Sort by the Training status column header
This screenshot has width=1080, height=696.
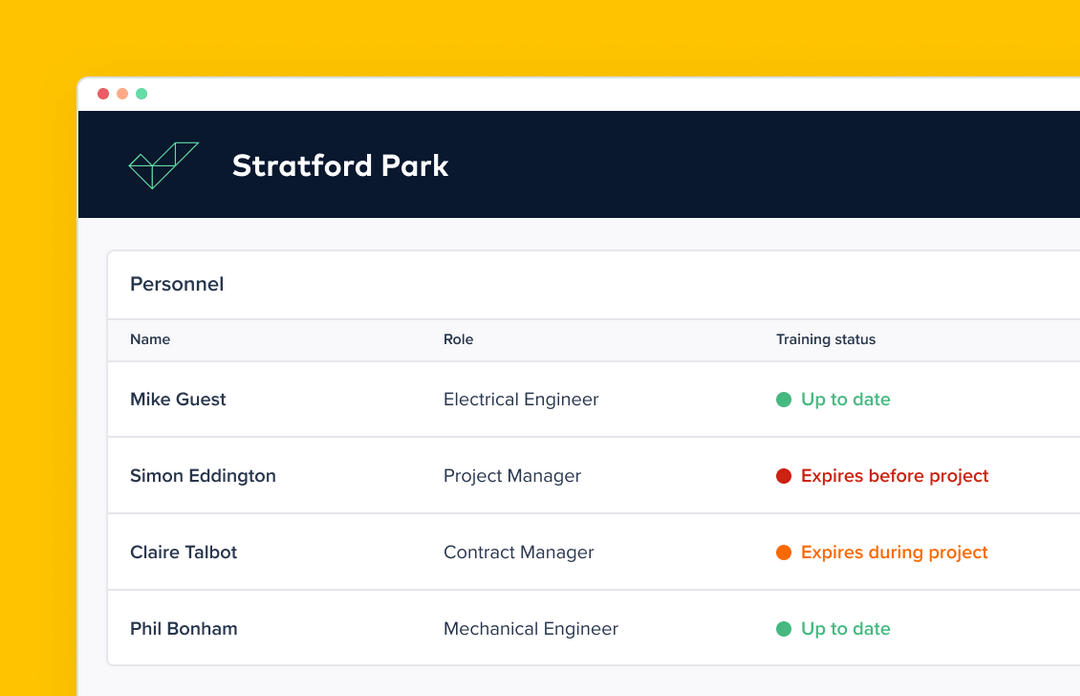pos(826,339)
